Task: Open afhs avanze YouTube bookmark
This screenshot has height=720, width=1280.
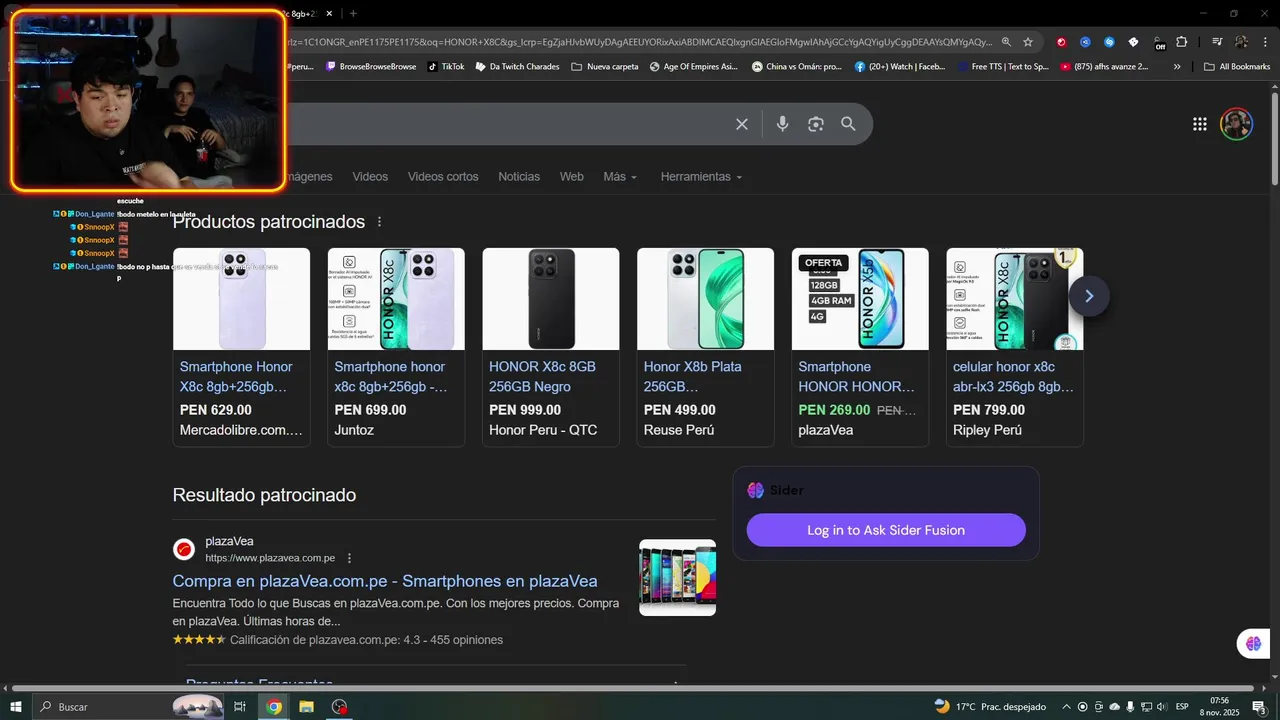Action: tap(1104, 67)
